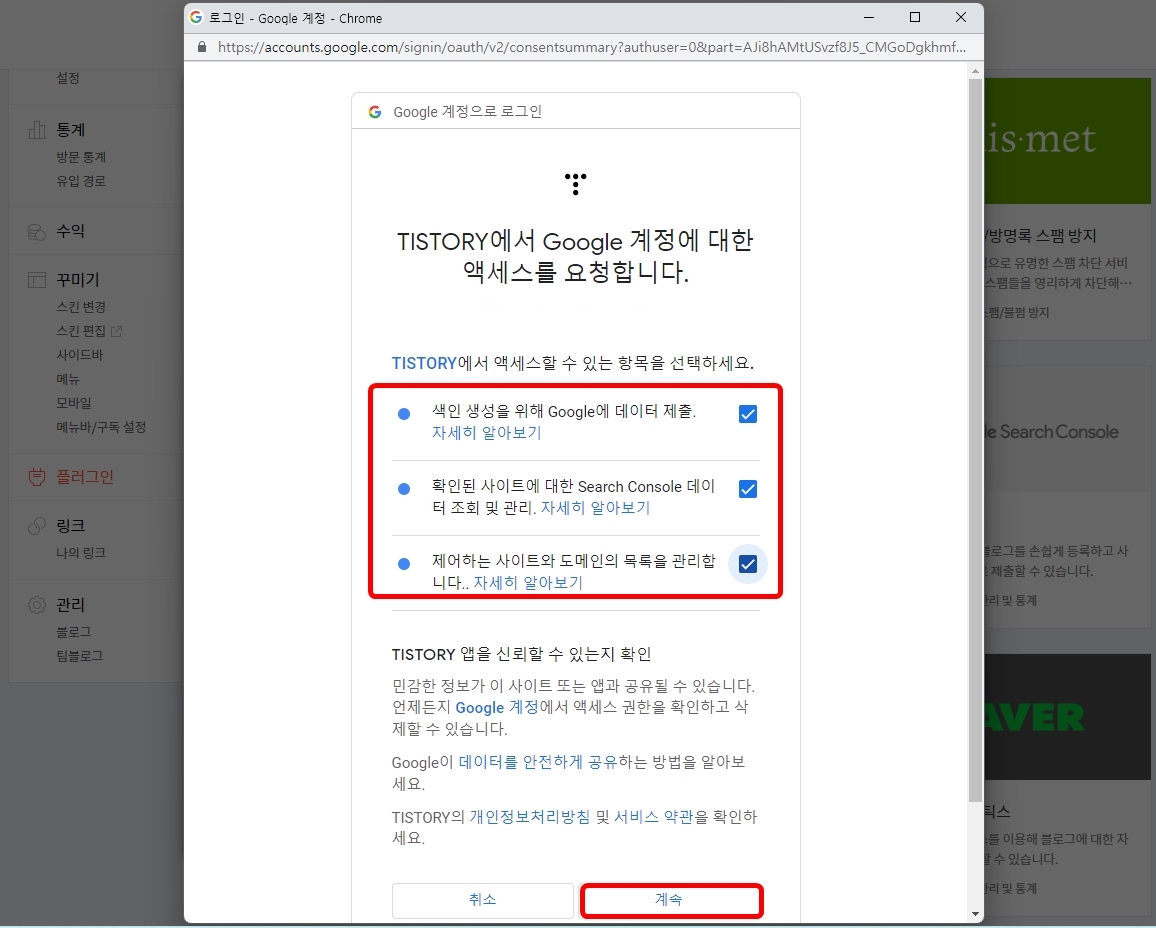The image size is (1156, 928).
Task: Click 관리 gear icon in Tistory sidebar
Action: tap(36, 605)
